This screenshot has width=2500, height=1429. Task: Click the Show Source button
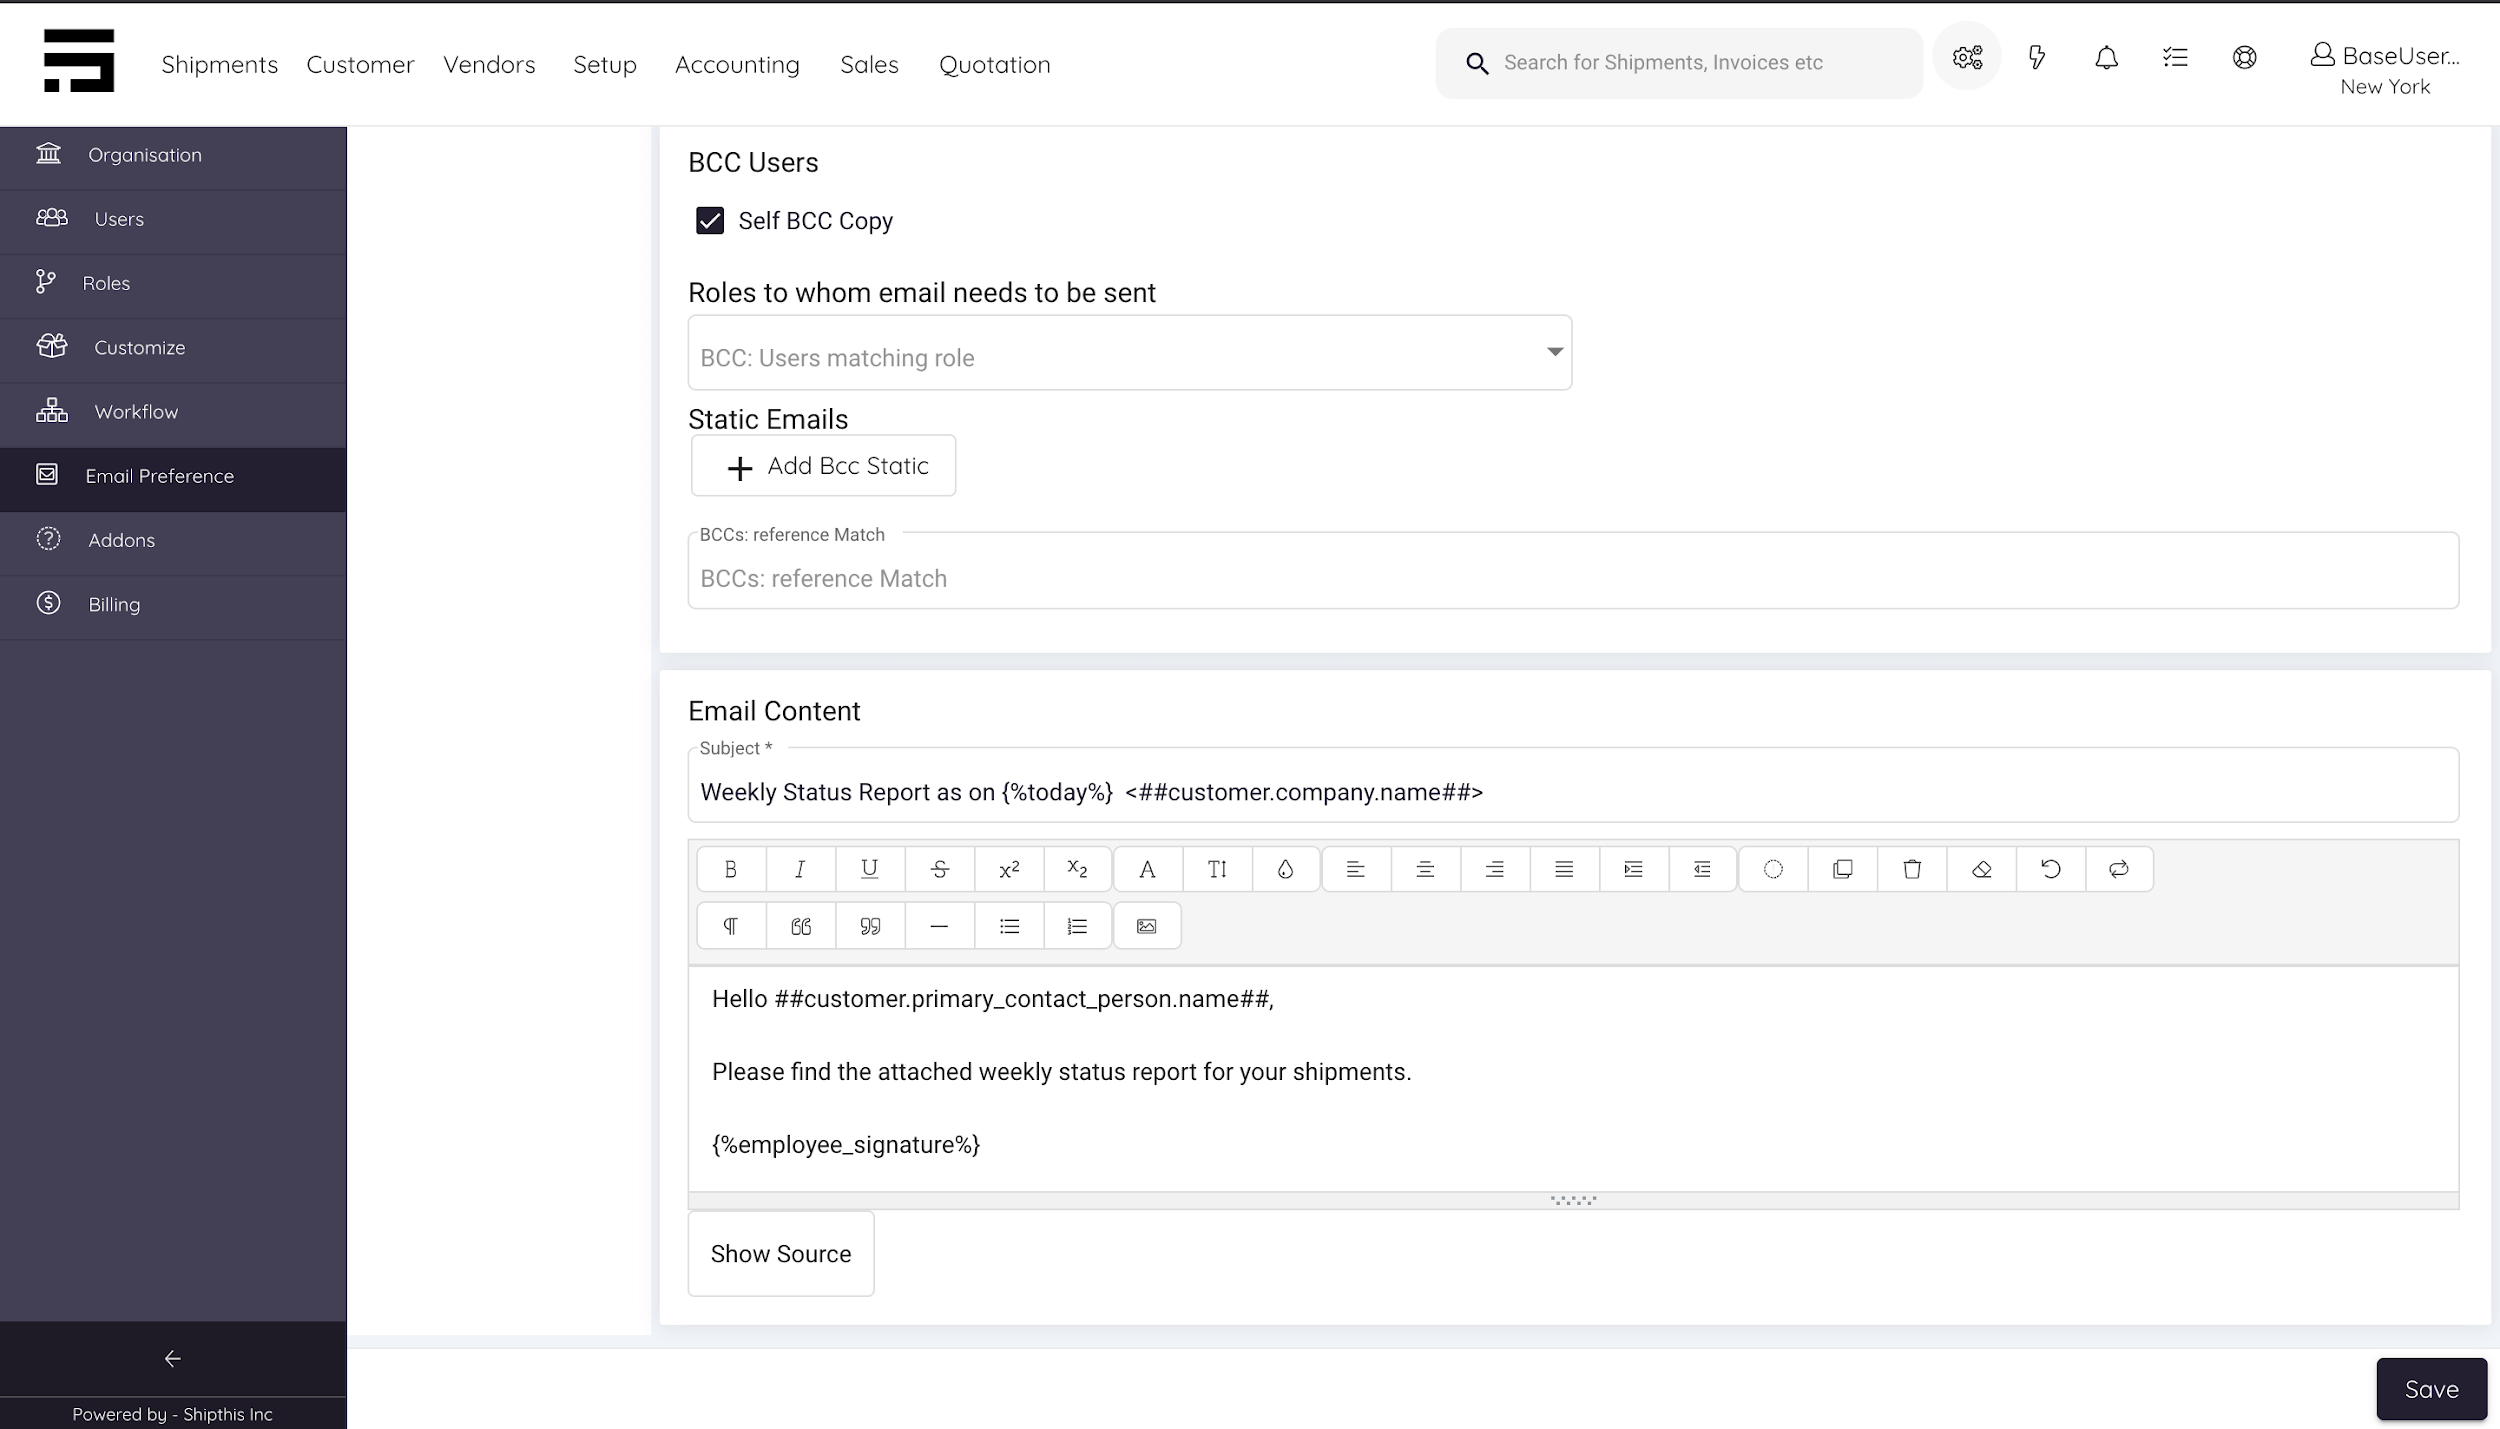coord(780,1253)
